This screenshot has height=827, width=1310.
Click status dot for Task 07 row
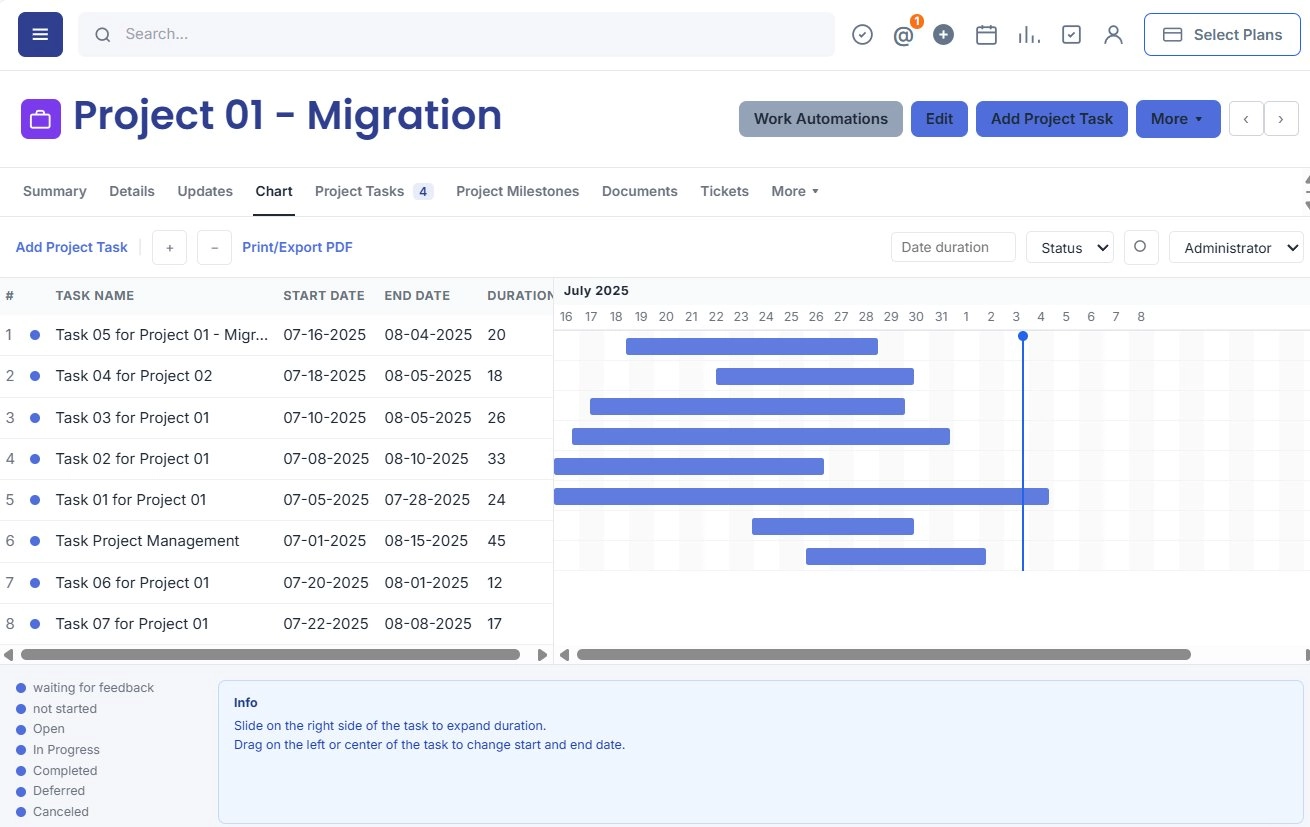(35, 624)
